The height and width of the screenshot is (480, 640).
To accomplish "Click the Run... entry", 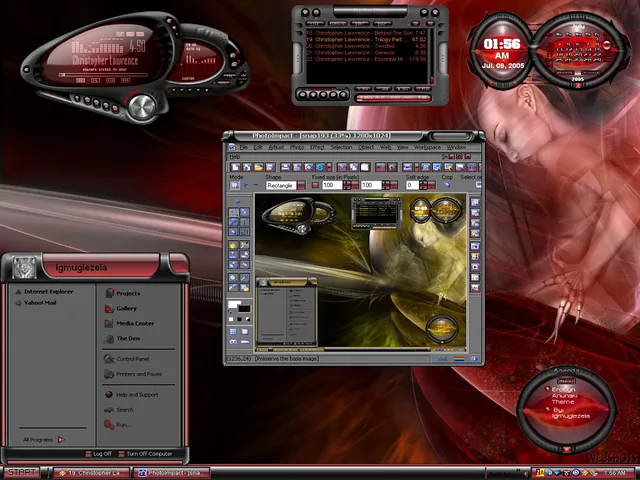I will click(x=123, y=424).
